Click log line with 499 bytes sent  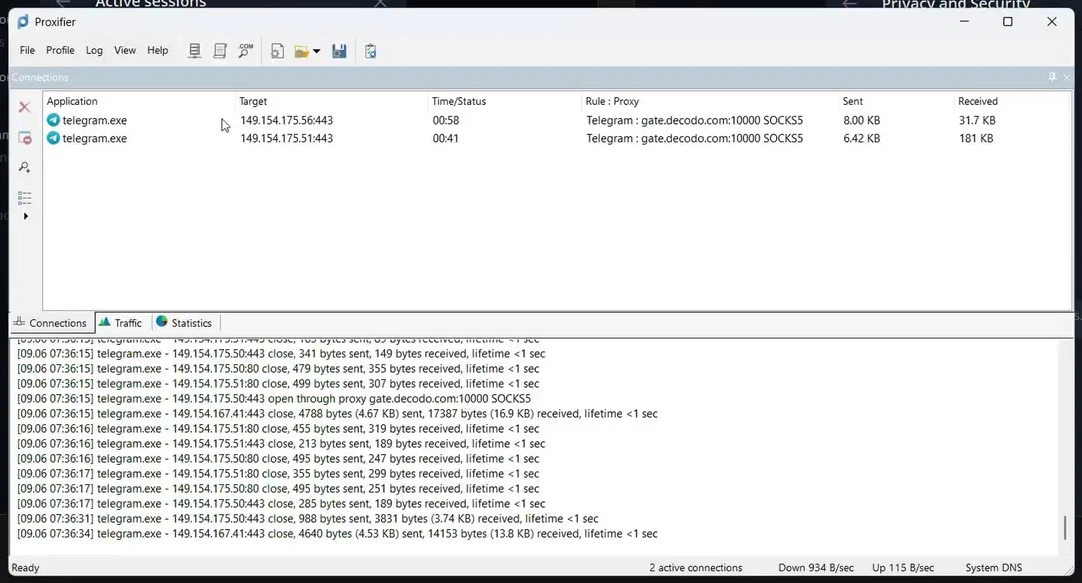click(278, 384)
